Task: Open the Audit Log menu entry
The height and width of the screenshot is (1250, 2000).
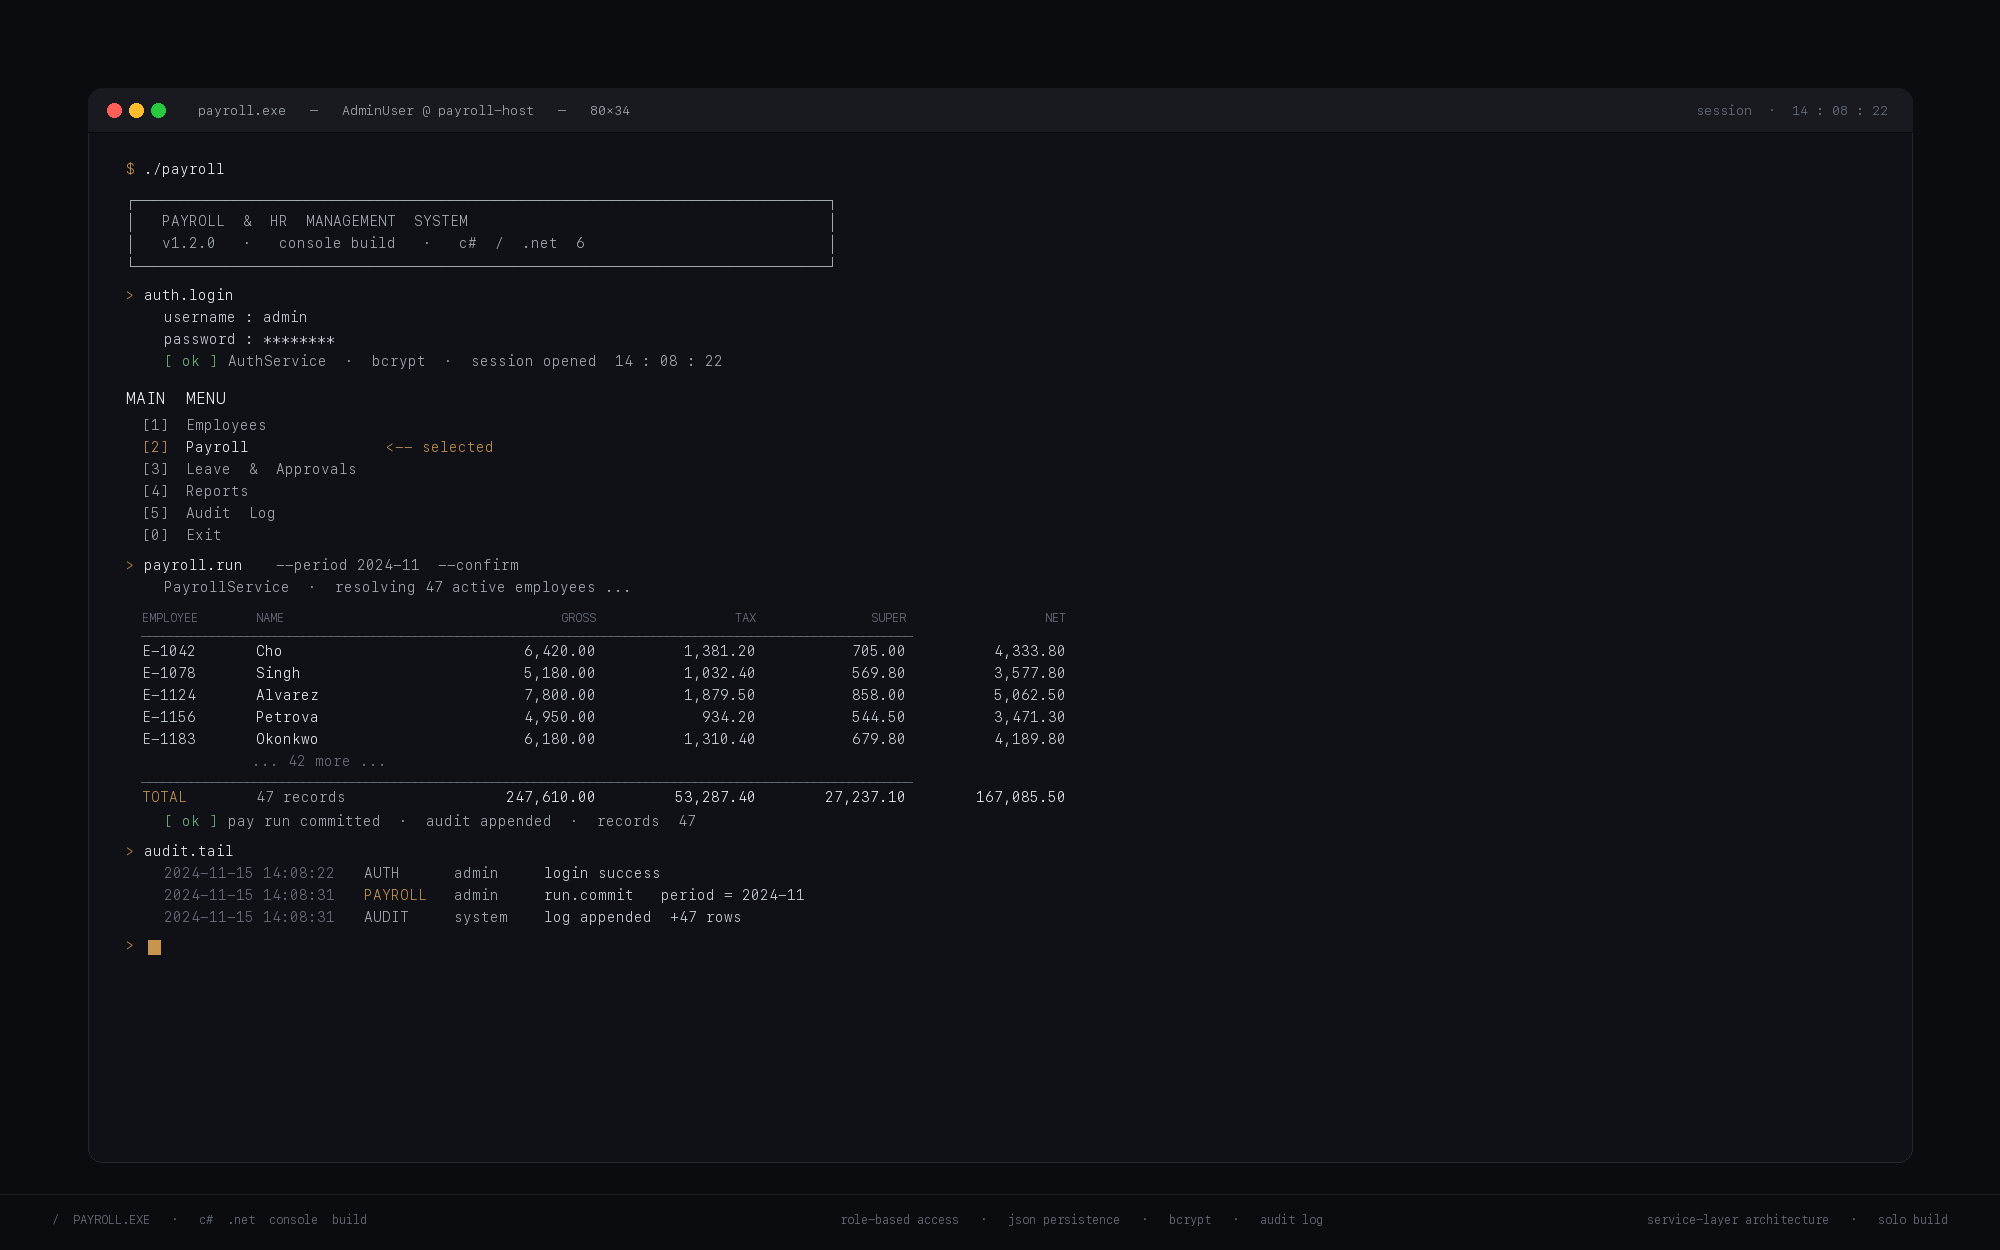Action: [x=208, y=513]
